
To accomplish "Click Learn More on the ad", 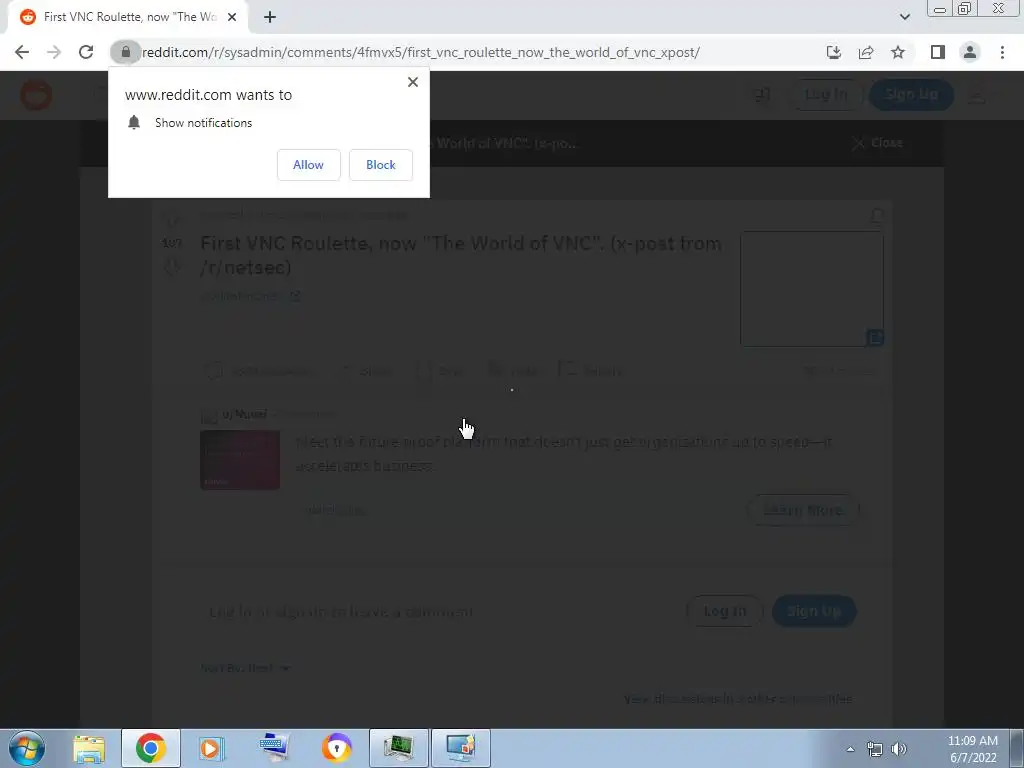I will tap(803, 510).
